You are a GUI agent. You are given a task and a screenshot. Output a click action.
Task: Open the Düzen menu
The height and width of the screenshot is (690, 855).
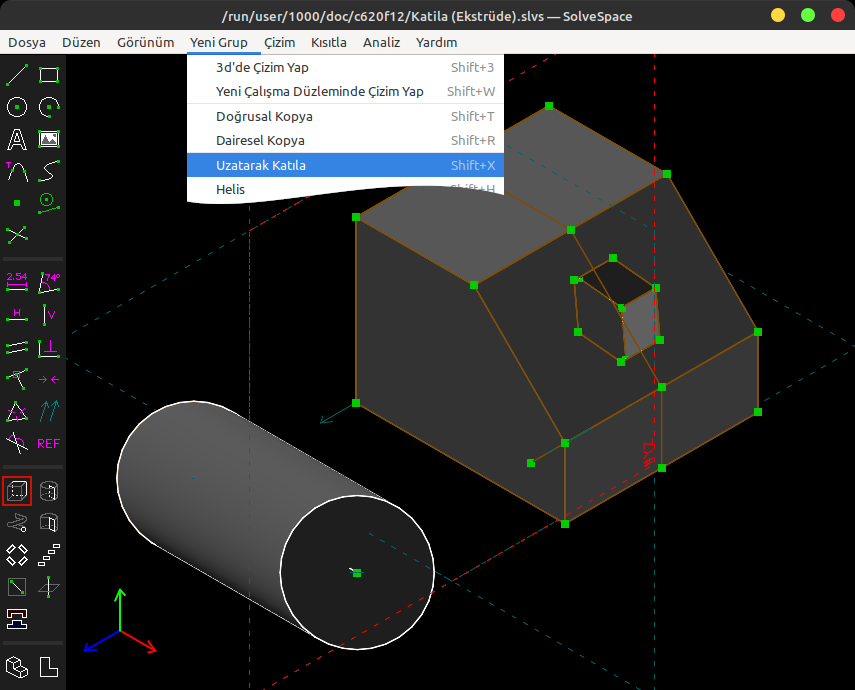point(81,43)
